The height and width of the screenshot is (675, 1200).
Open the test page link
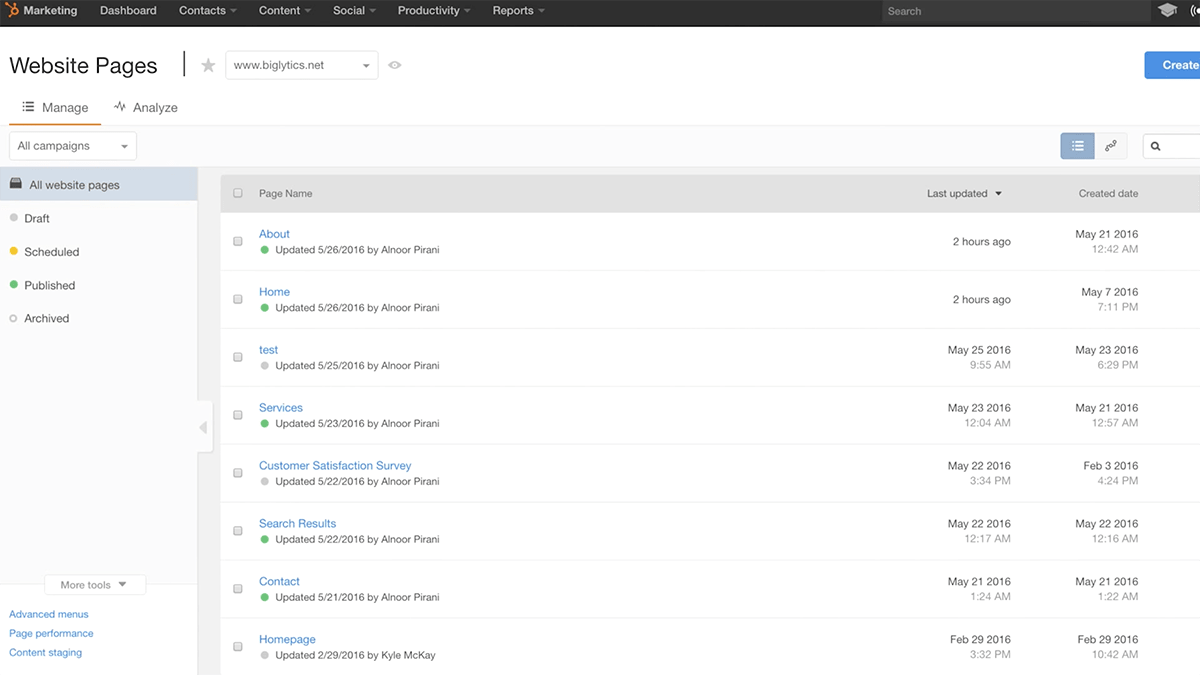click(x=268, y=350)
